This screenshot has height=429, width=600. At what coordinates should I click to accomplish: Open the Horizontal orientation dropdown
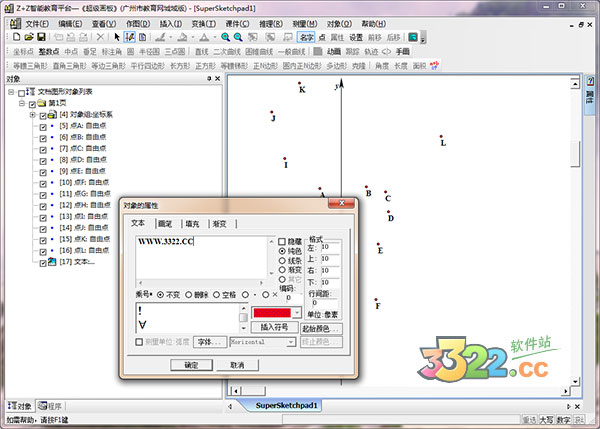point(291,342)
